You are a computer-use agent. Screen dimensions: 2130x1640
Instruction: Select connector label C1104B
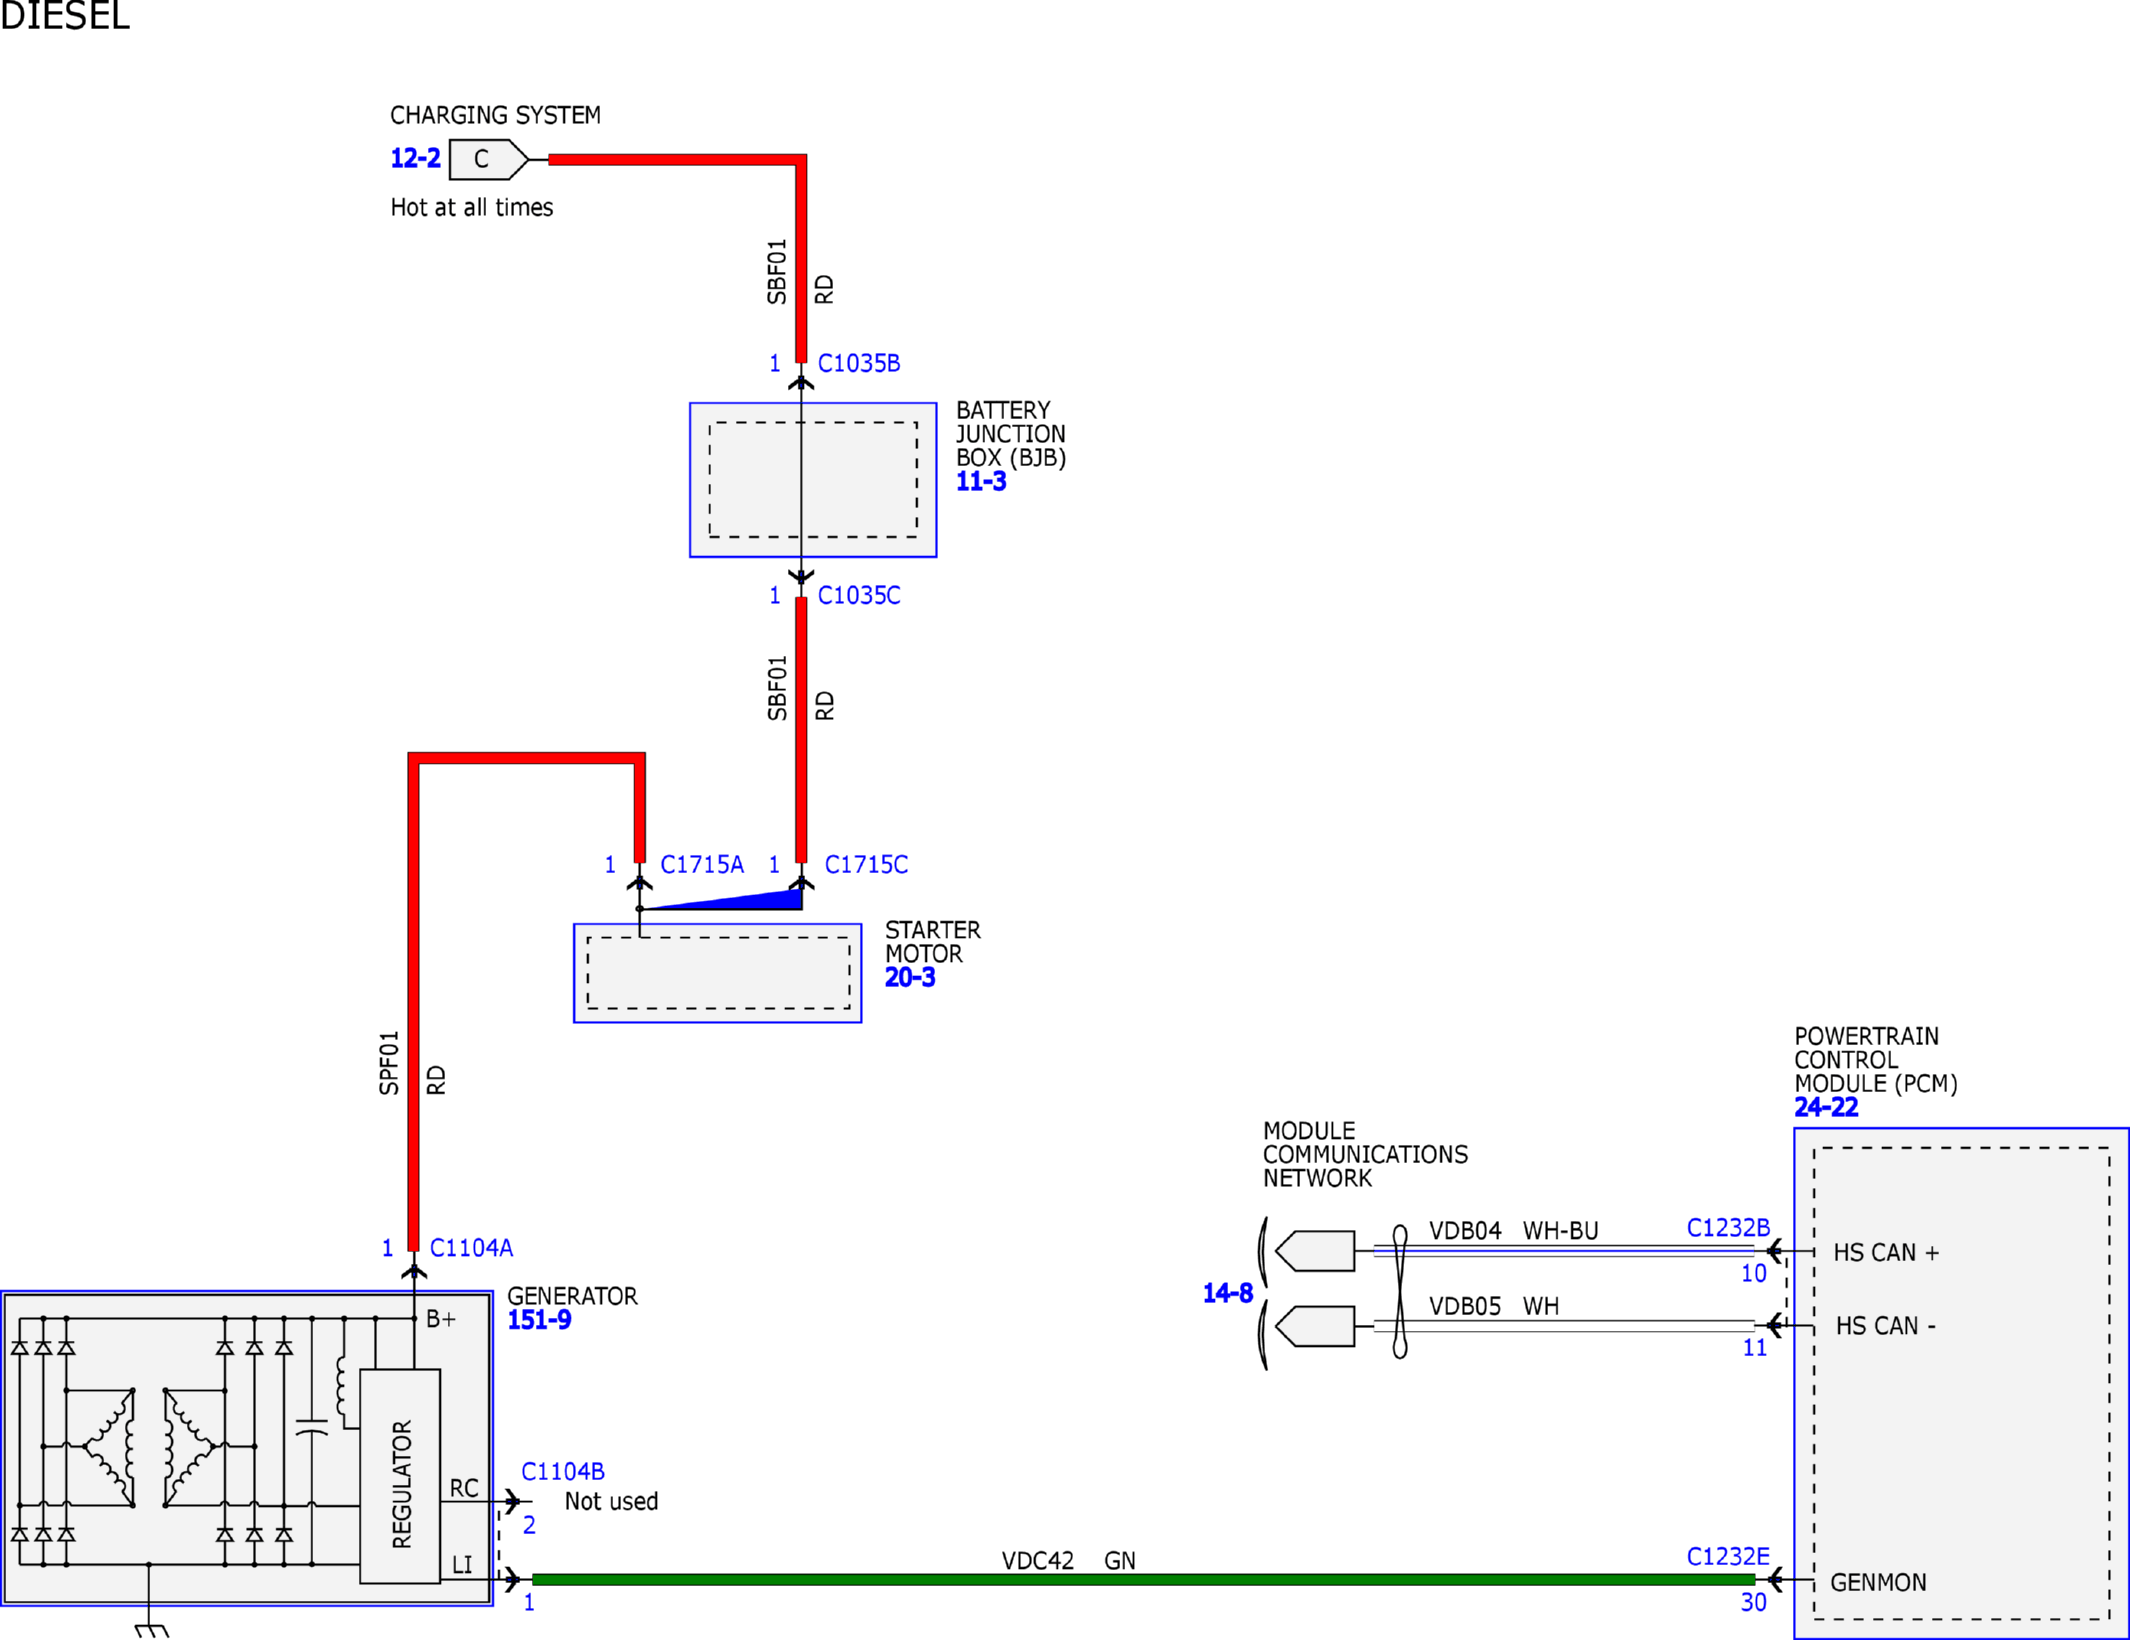[563, 1471]
